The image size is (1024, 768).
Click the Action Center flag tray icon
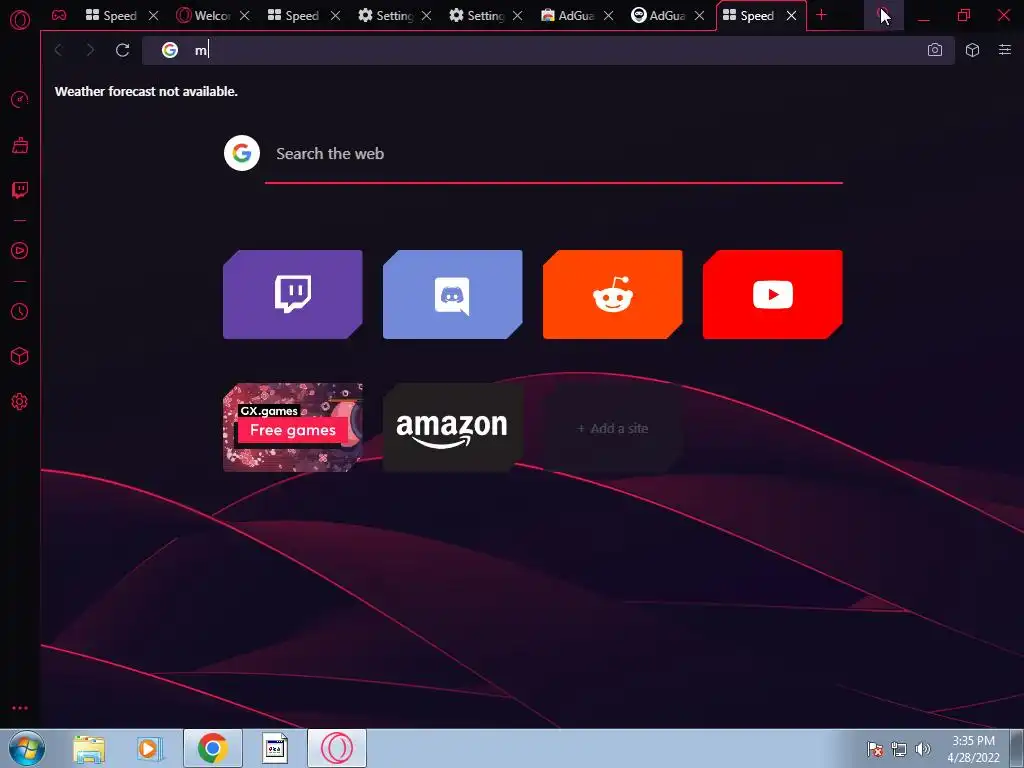coord(875,749)
